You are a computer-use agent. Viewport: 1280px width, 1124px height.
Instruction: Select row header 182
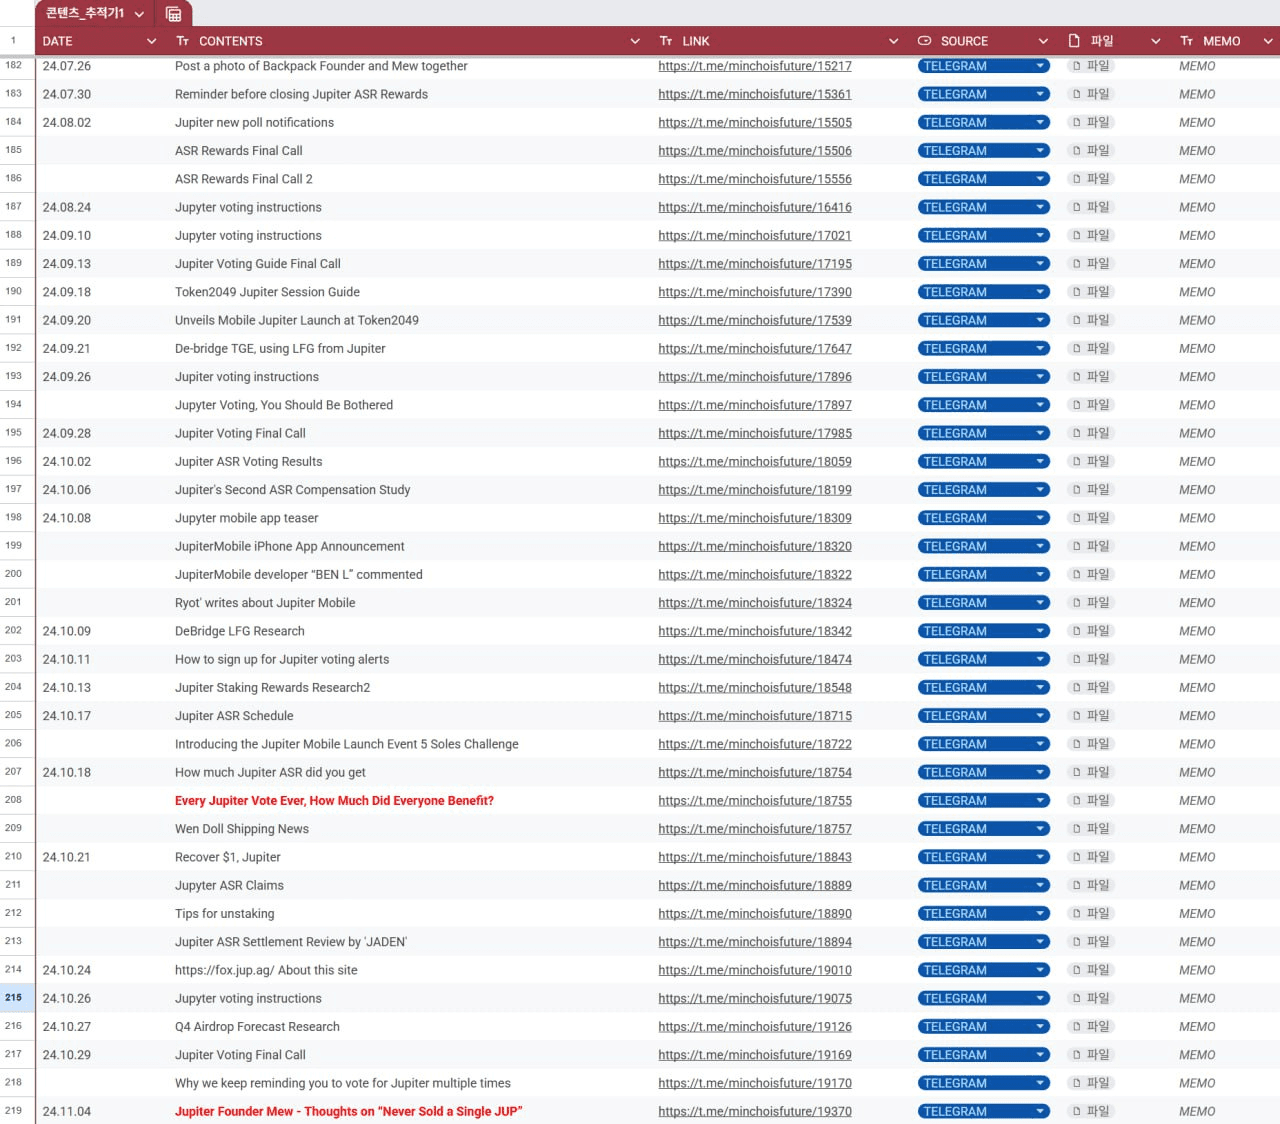[14, 66]
